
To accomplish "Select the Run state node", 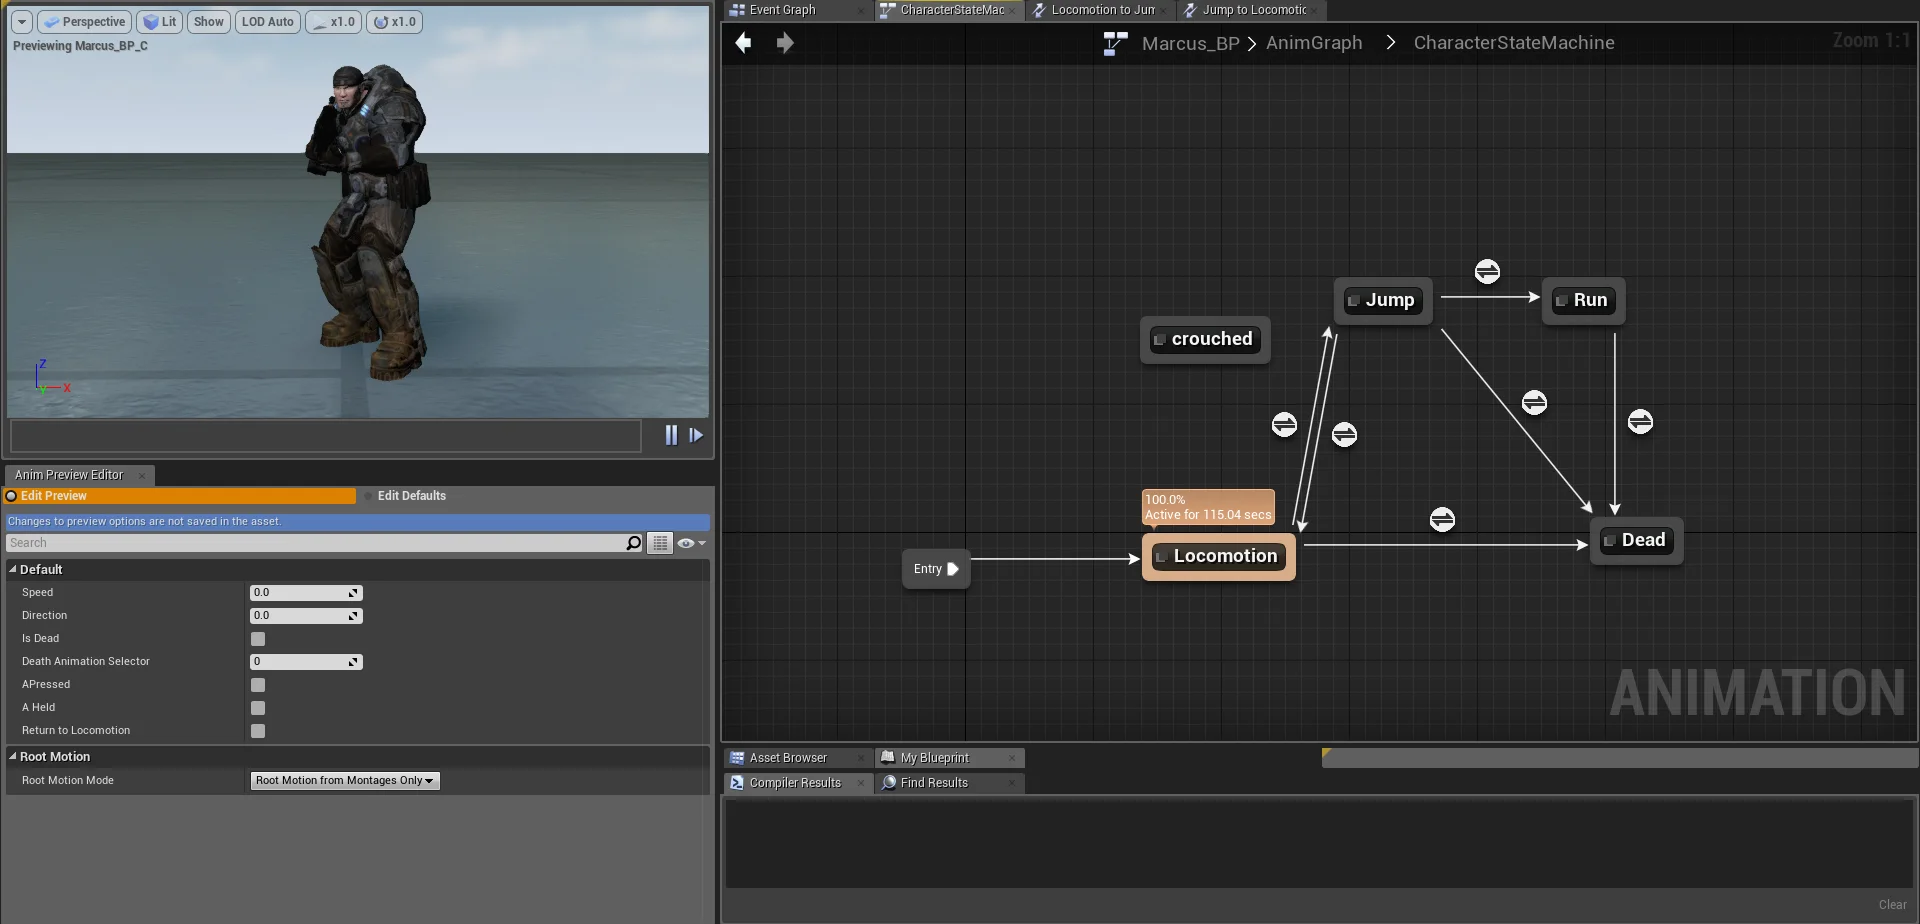I will [x=1583, y=300].
